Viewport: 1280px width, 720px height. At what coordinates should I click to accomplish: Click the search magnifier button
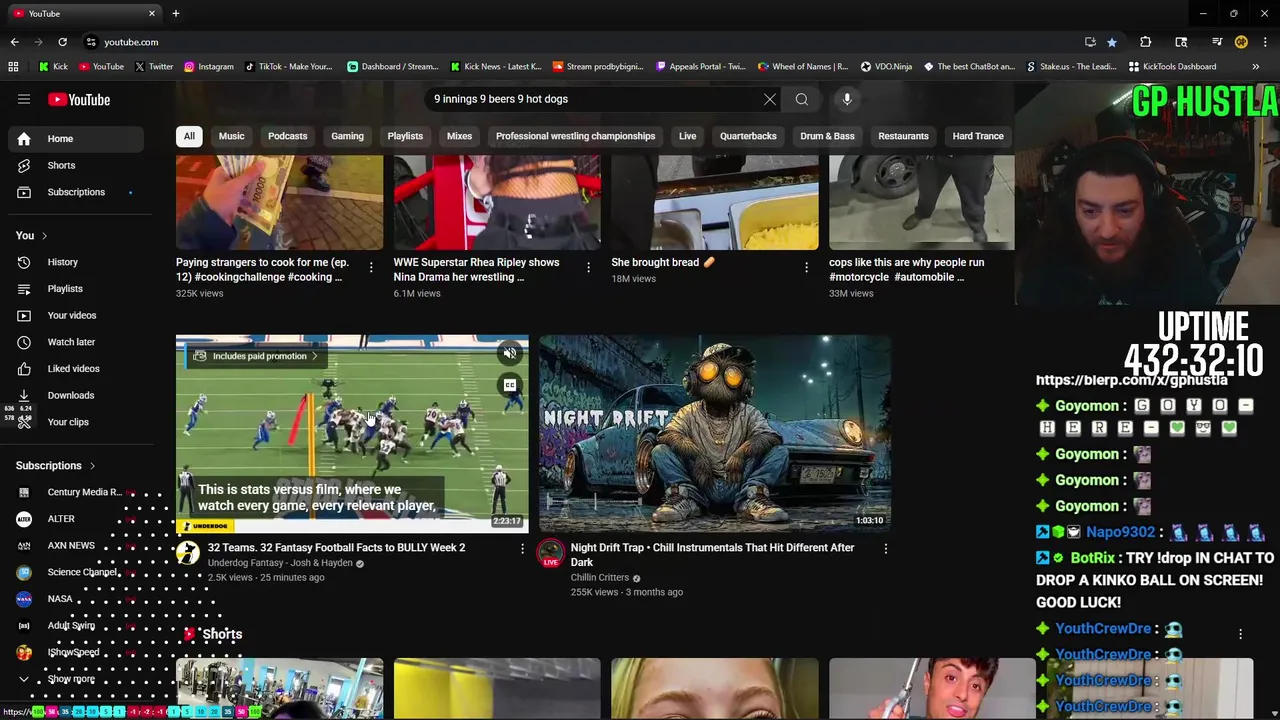coord(801,99)
